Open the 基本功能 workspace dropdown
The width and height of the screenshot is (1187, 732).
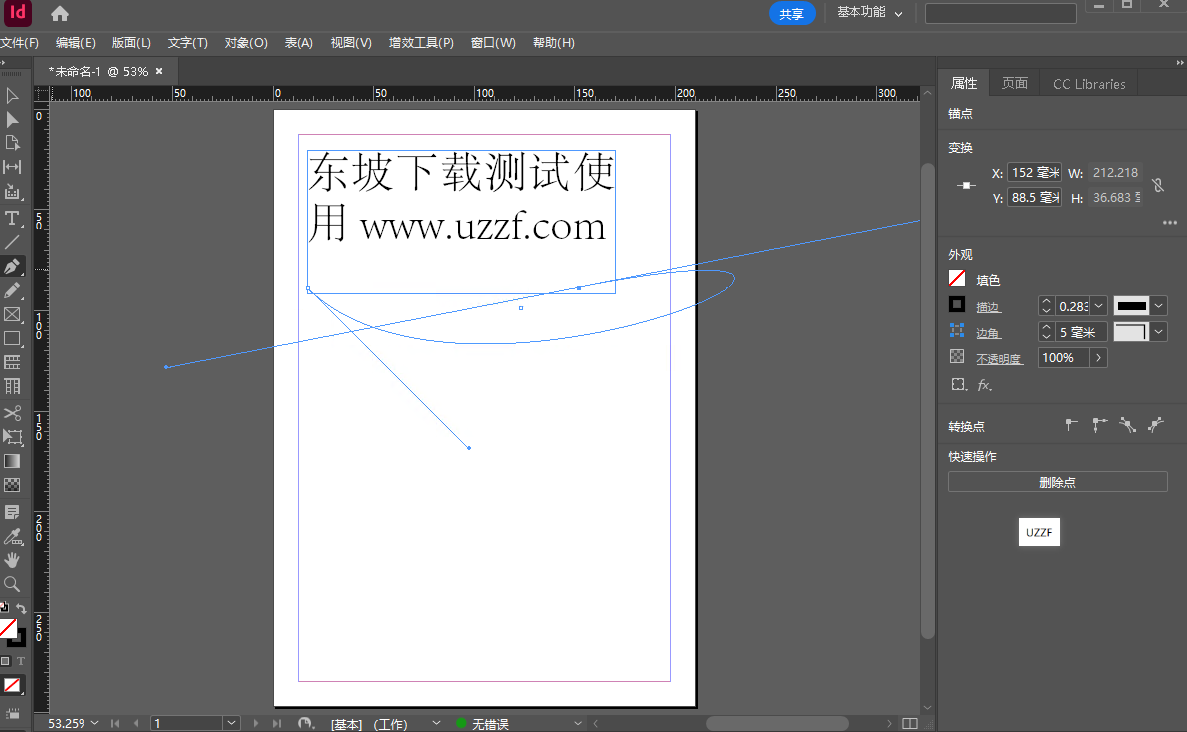(870, 13)
